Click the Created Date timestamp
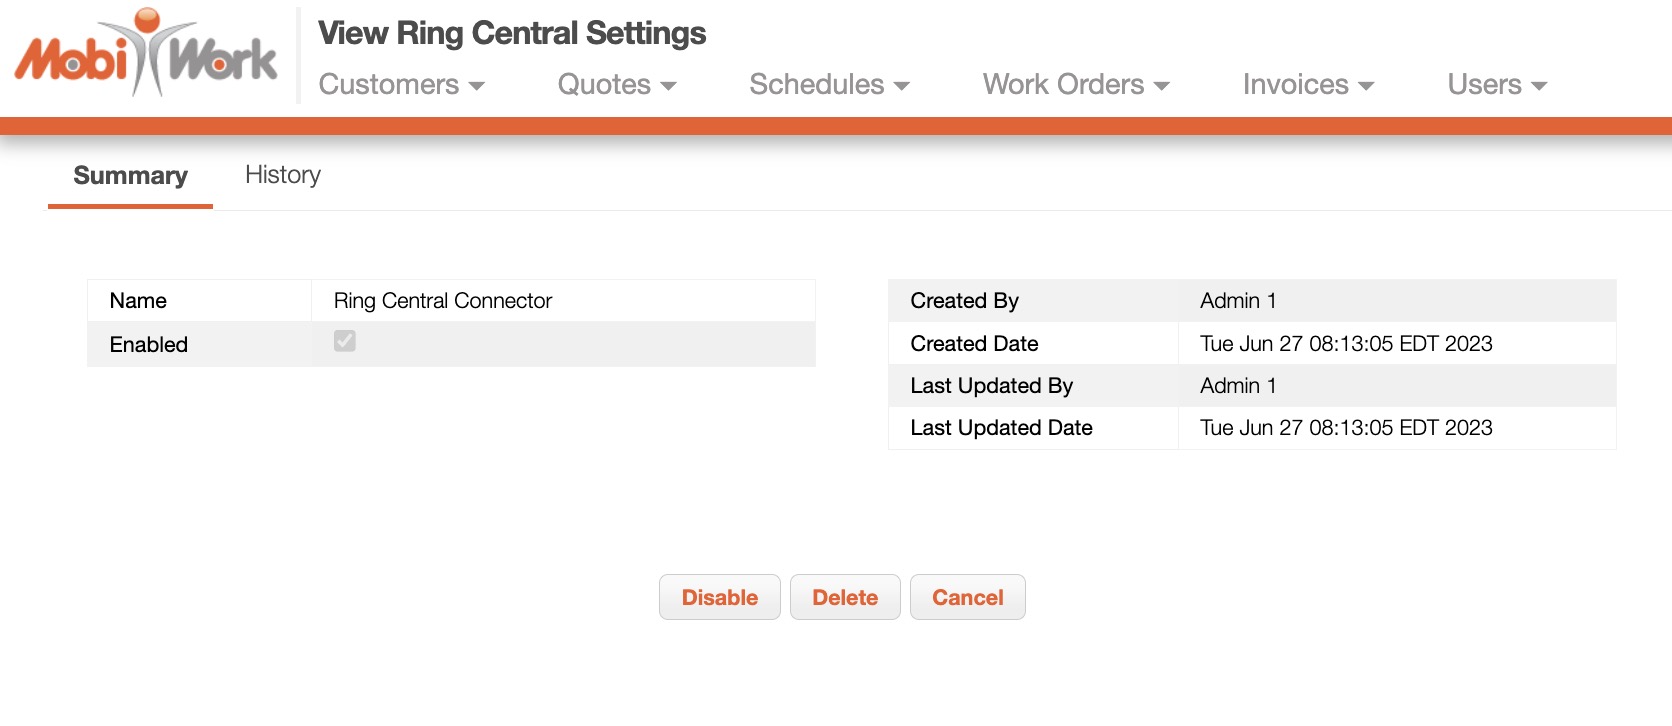Viewport: 1672px width, 726px height. (1346, 344)
